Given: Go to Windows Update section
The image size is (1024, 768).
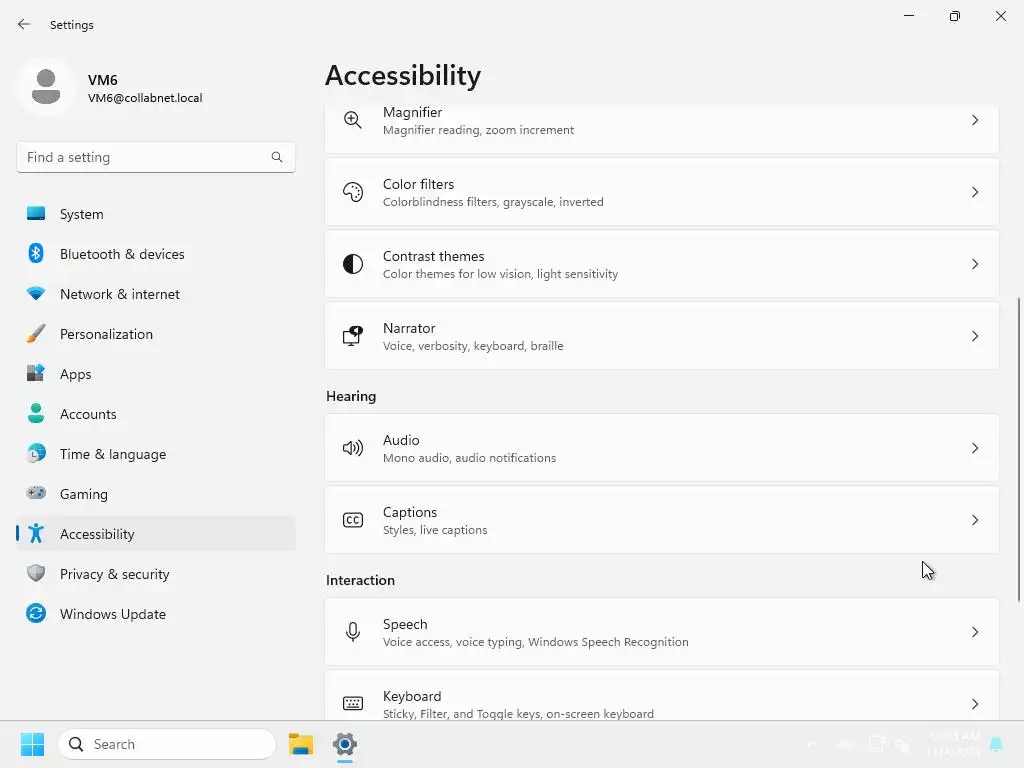Looking at the screenshot, I should (x=112, y=614).
